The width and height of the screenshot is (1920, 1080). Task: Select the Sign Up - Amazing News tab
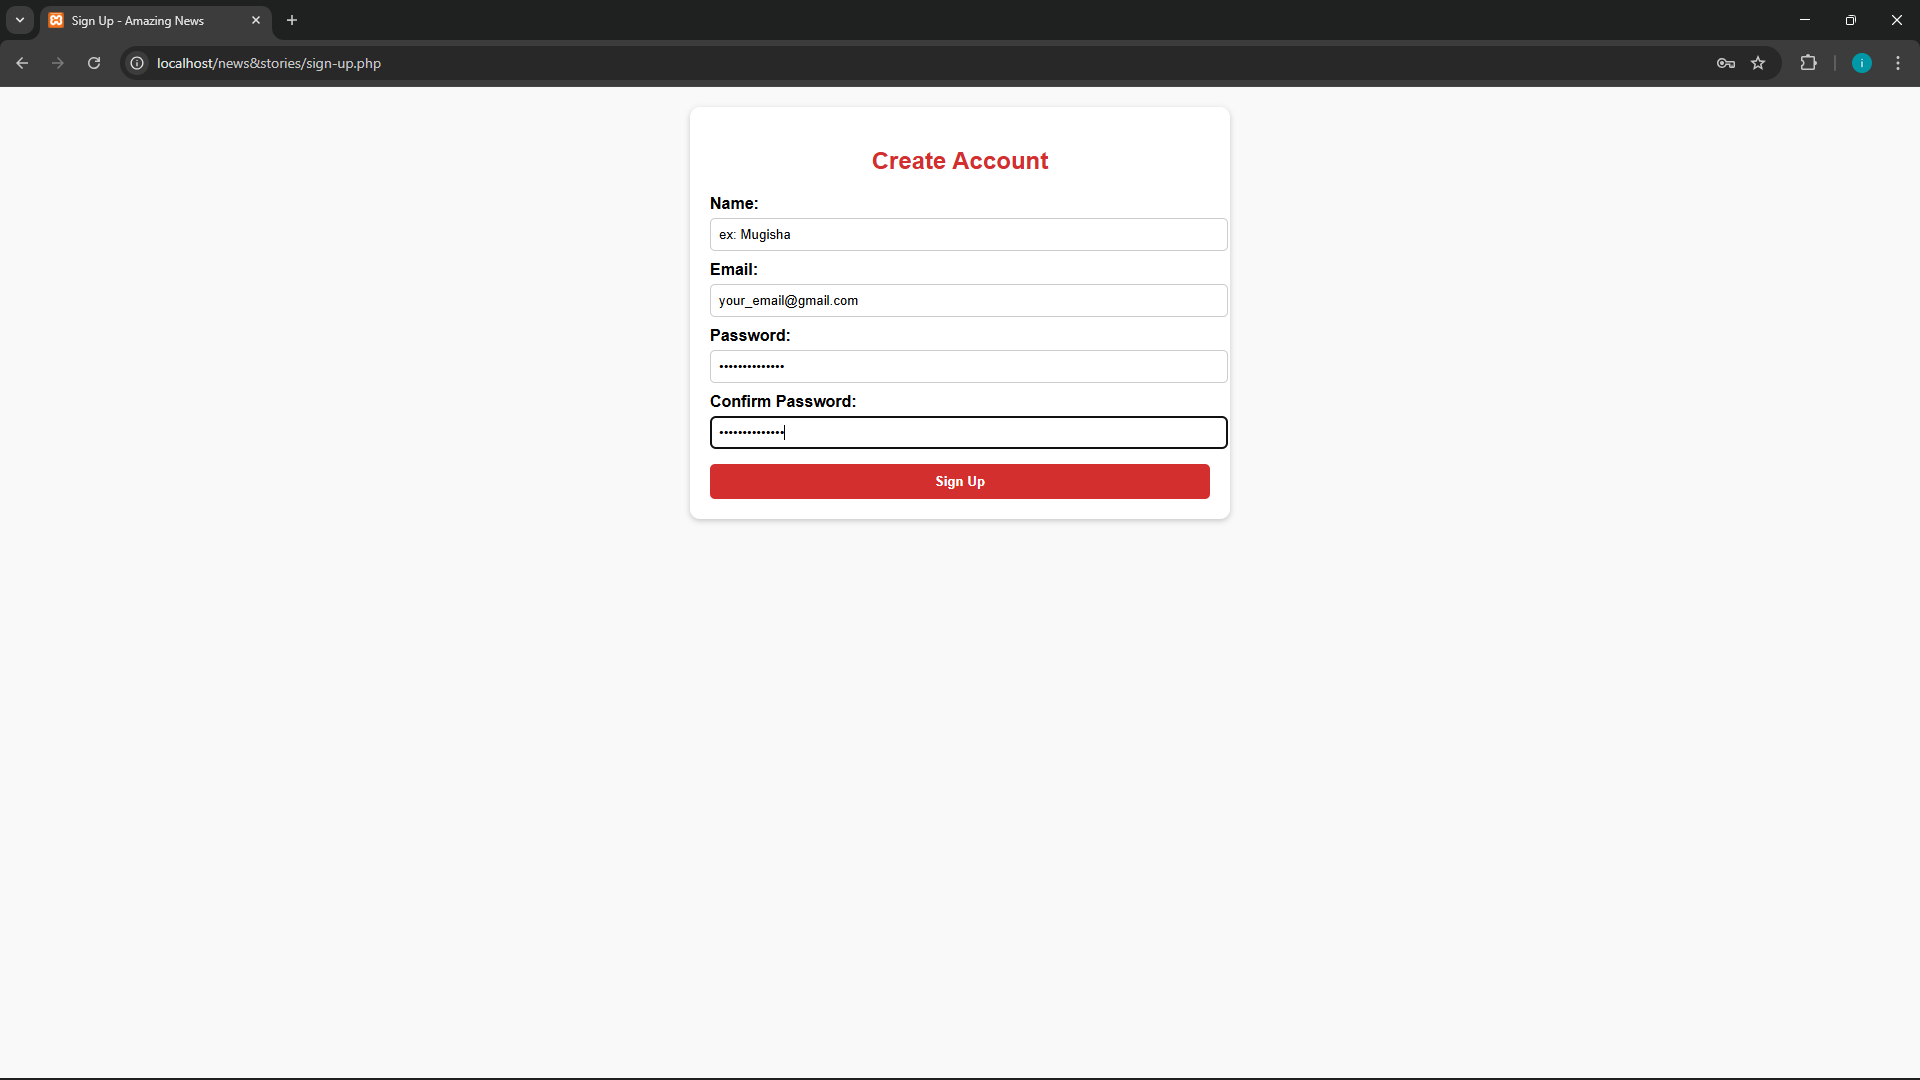point(140,20)
